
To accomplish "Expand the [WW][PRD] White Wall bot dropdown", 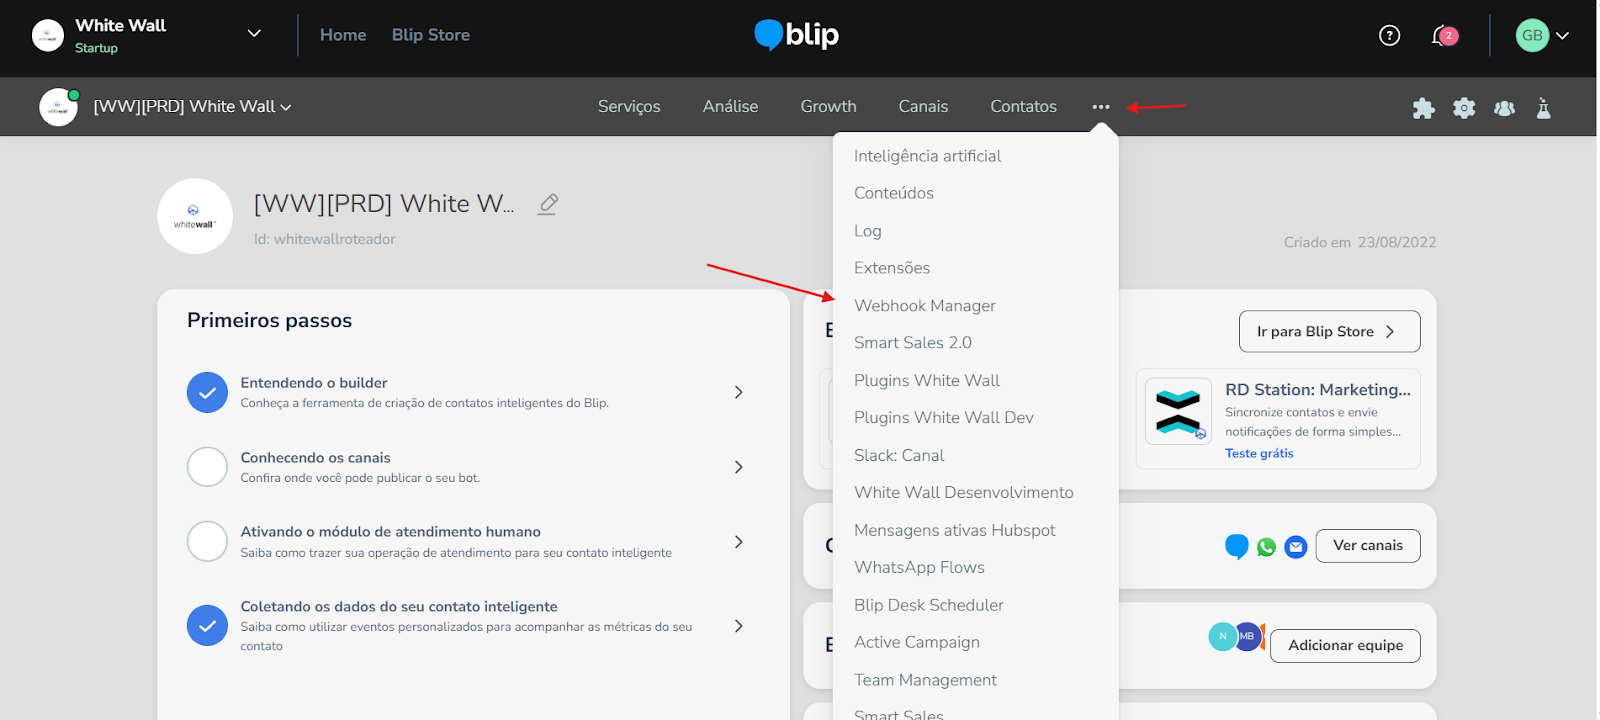I will point(286,108).
